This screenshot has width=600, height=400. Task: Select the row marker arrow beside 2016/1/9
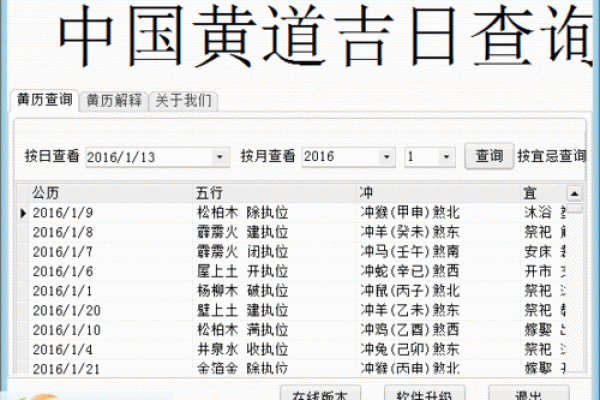click(x=23, y=213)
